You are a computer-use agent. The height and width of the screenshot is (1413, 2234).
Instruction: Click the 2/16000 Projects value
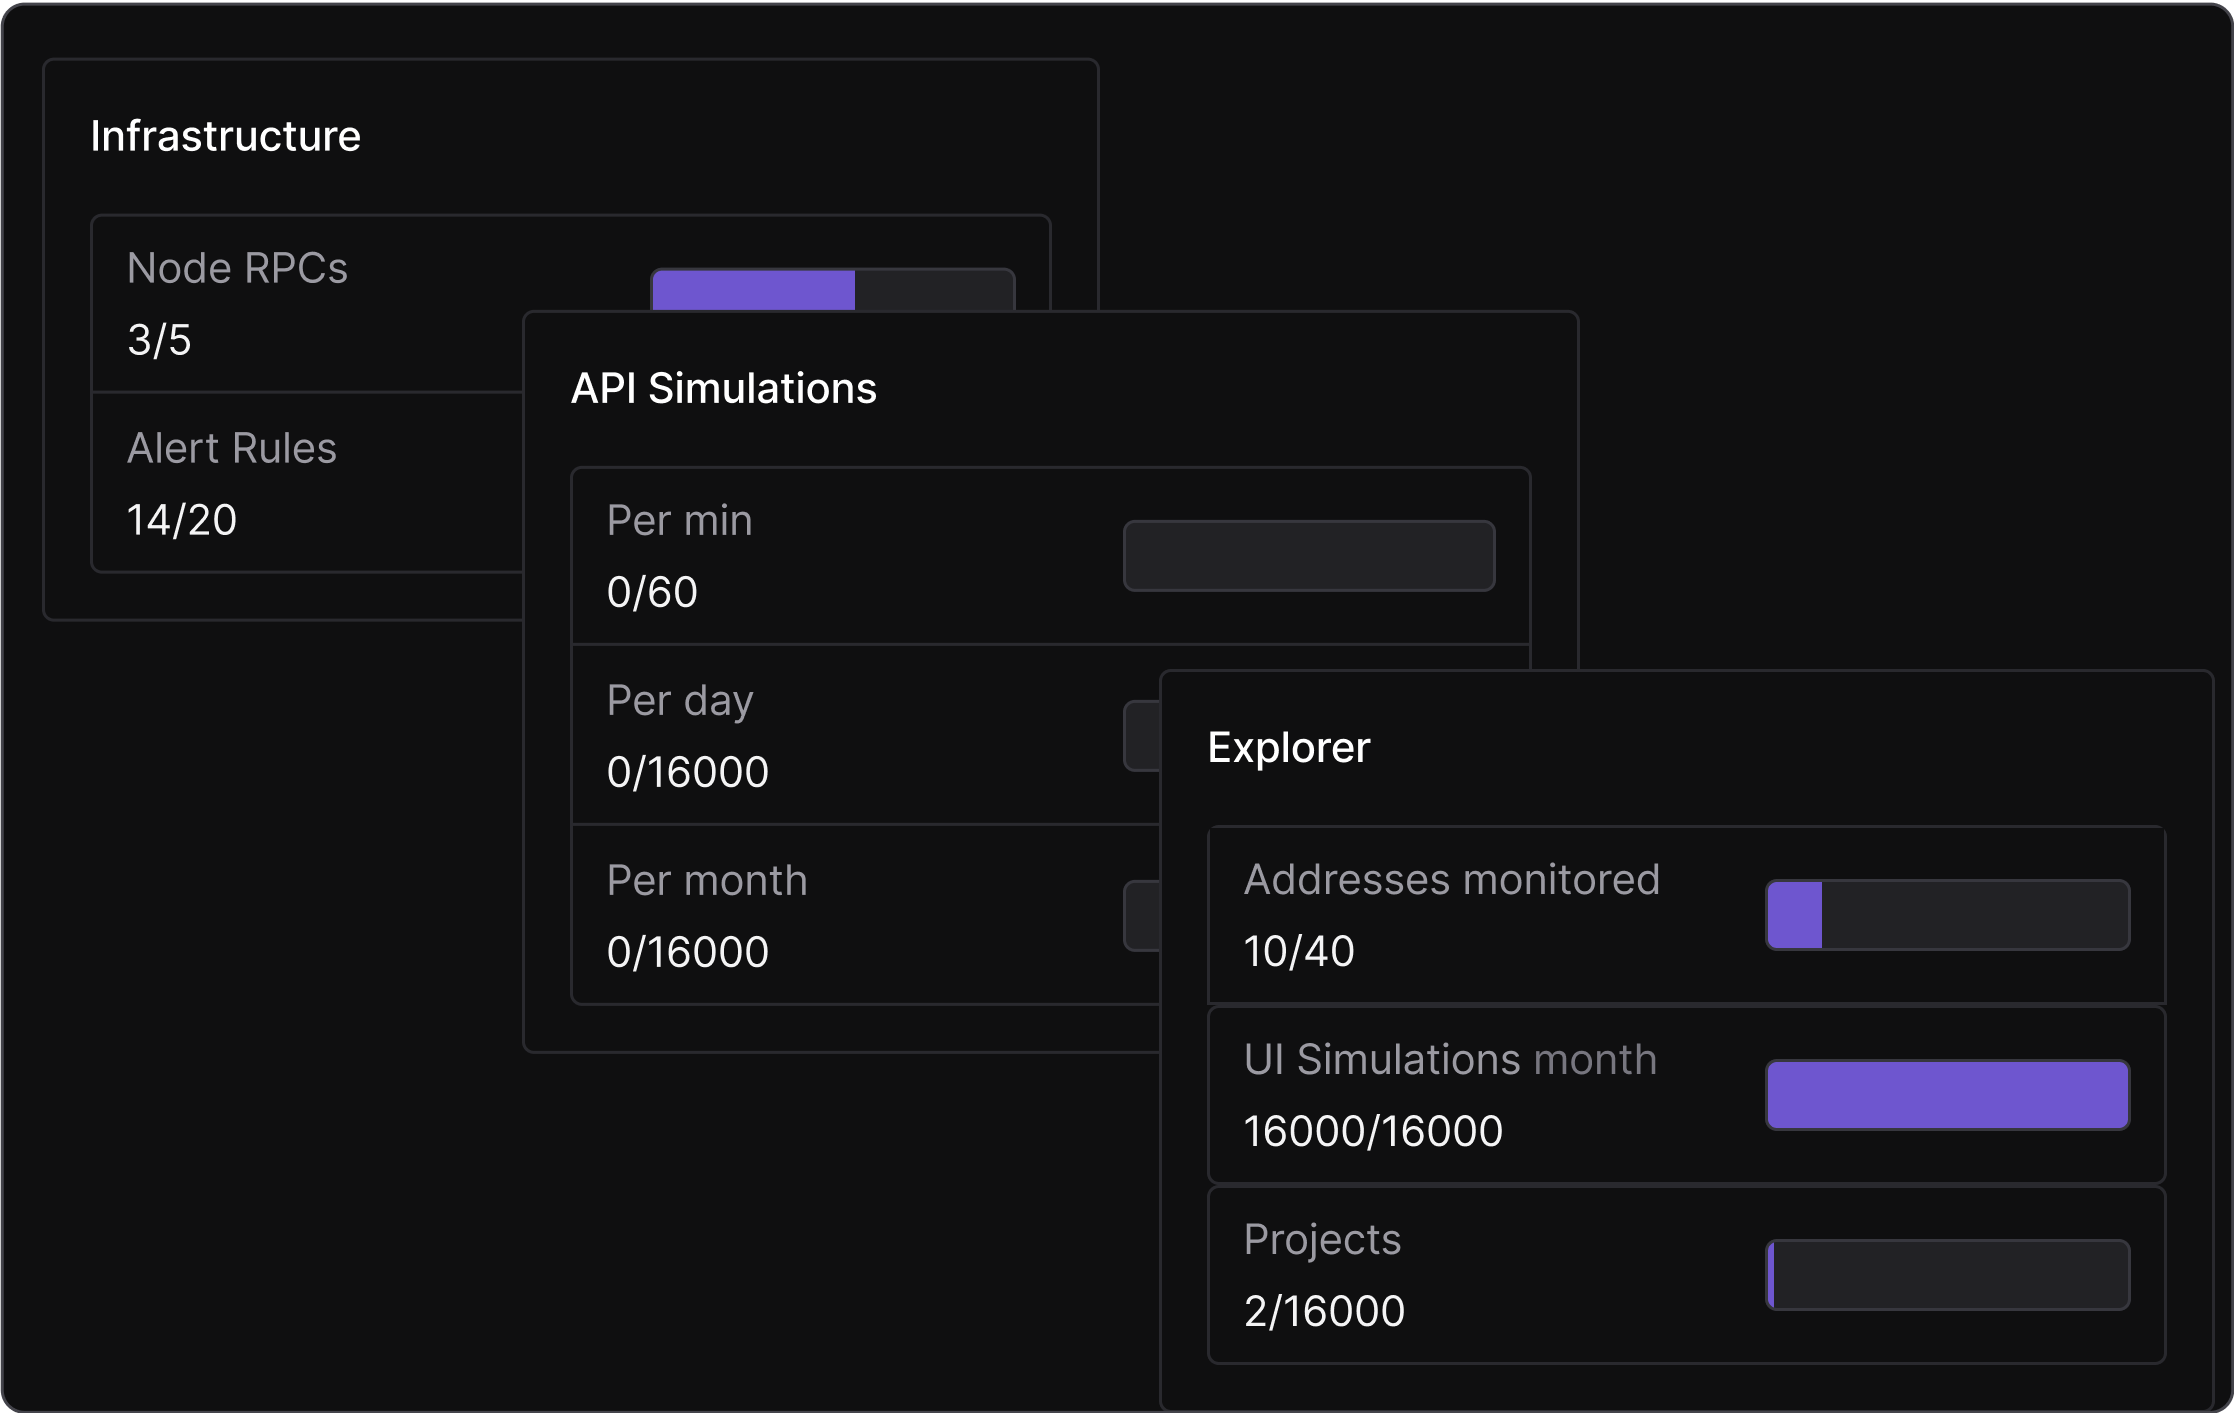pos(1324,1311)
